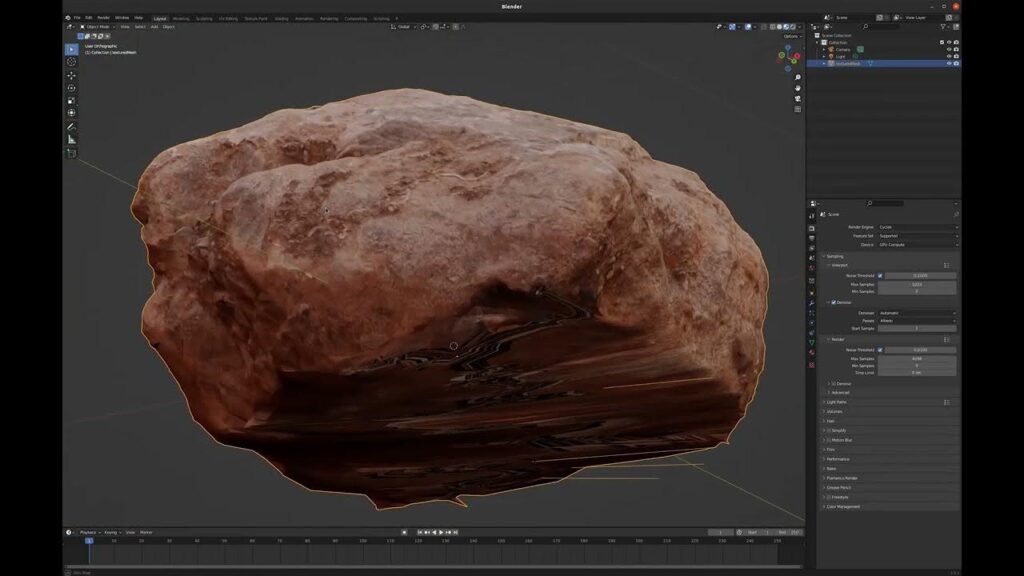Screen dimensions: 1024x576
Task: Open the Render menu in the top bar
Action: [x=103, y=17]
